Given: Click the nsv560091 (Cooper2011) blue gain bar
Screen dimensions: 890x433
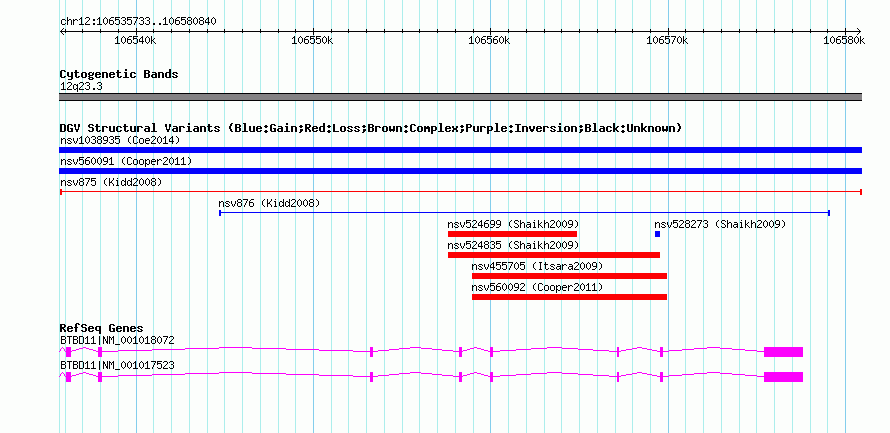Looking at the screenshot, I should 460,171.
